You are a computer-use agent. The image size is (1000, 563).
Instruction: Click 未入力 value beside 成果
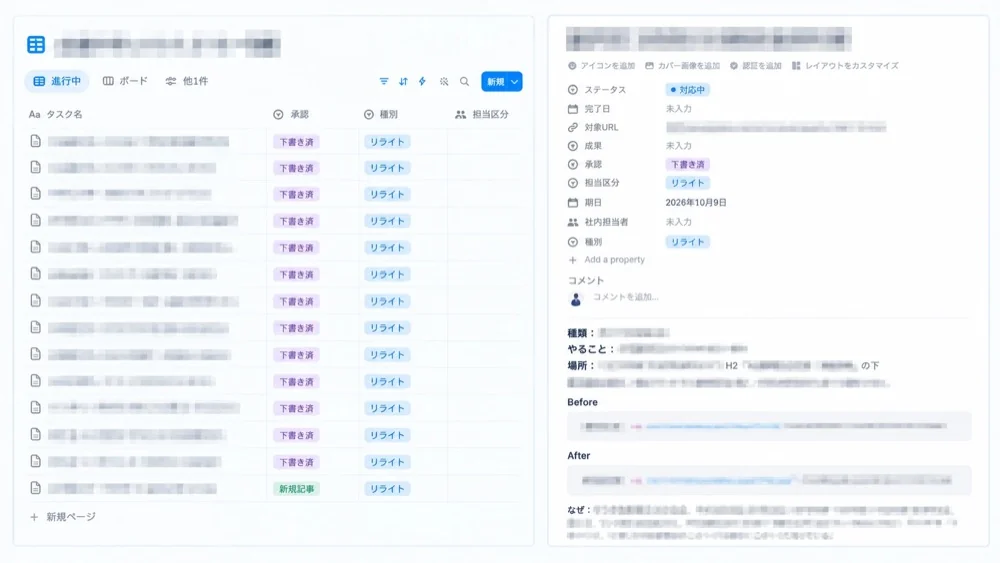(679, 146)
